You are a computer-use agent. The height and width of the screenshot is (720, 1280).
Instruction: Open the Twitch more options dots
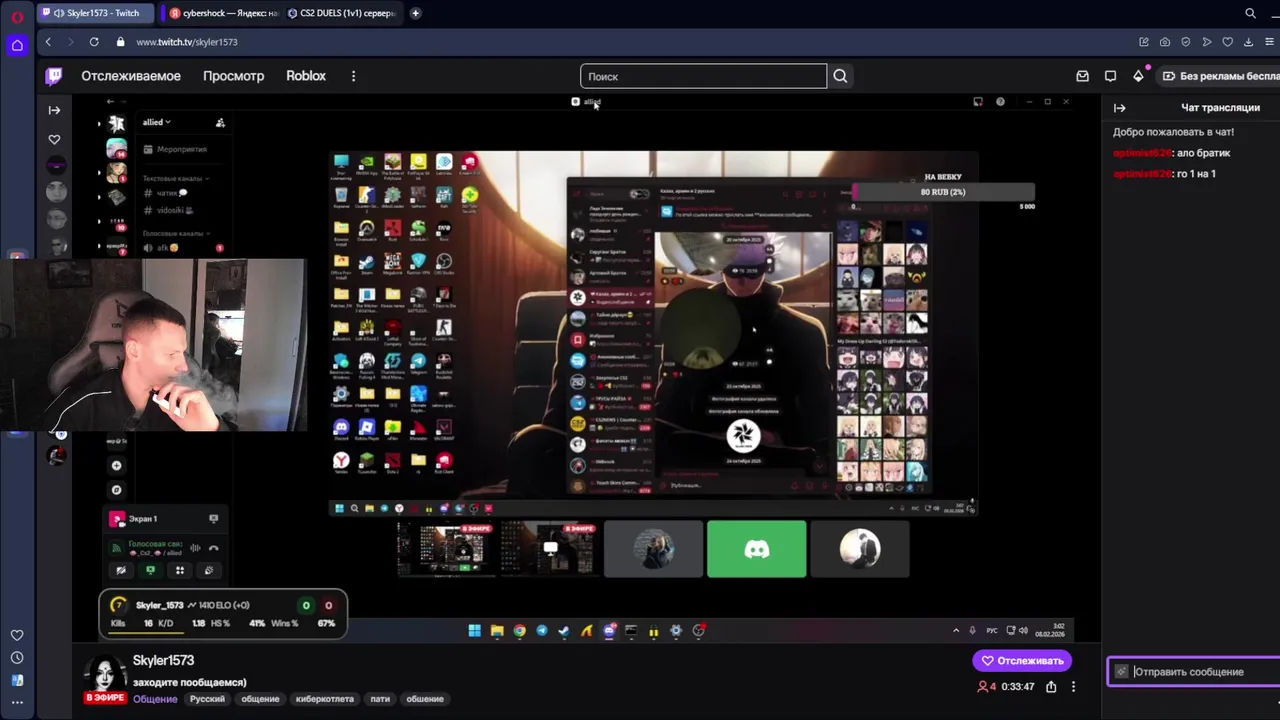(x=353, y=76)
